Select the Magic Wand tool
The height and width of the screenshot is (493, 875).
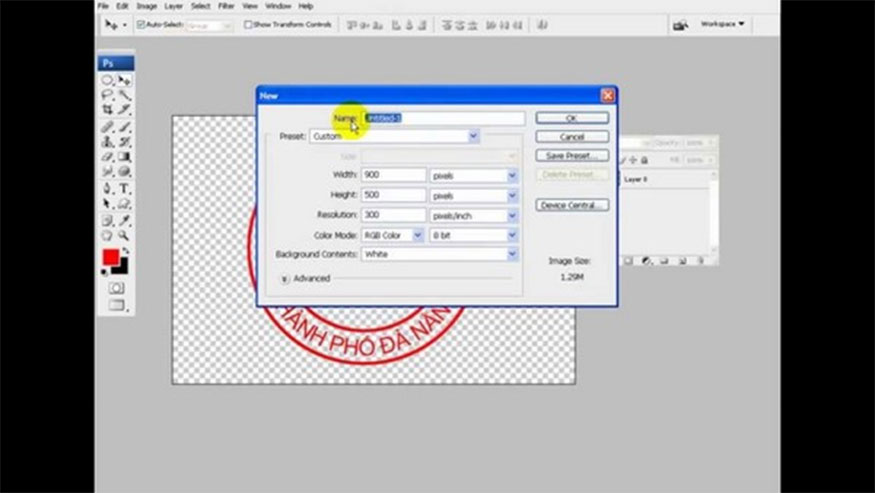coord(124,95)
